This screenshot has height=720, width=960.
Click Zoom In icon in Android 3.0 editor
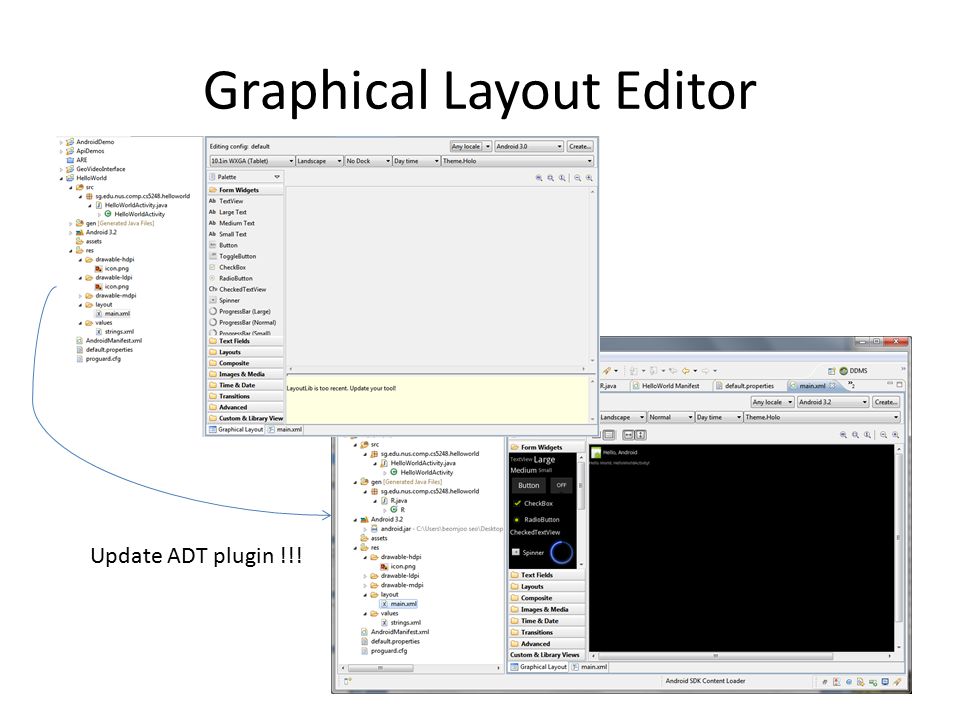589,178
